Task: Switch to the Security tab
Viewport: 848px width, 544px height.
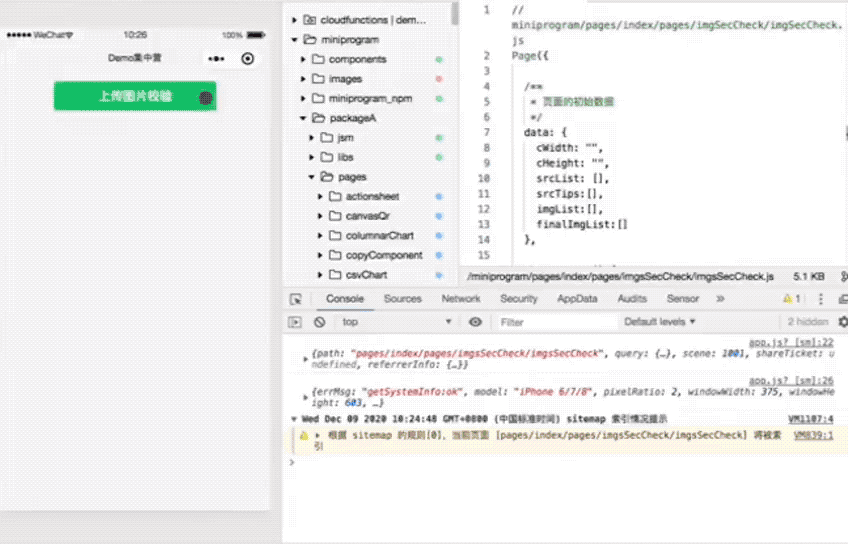Action: (x=519, y=298)
